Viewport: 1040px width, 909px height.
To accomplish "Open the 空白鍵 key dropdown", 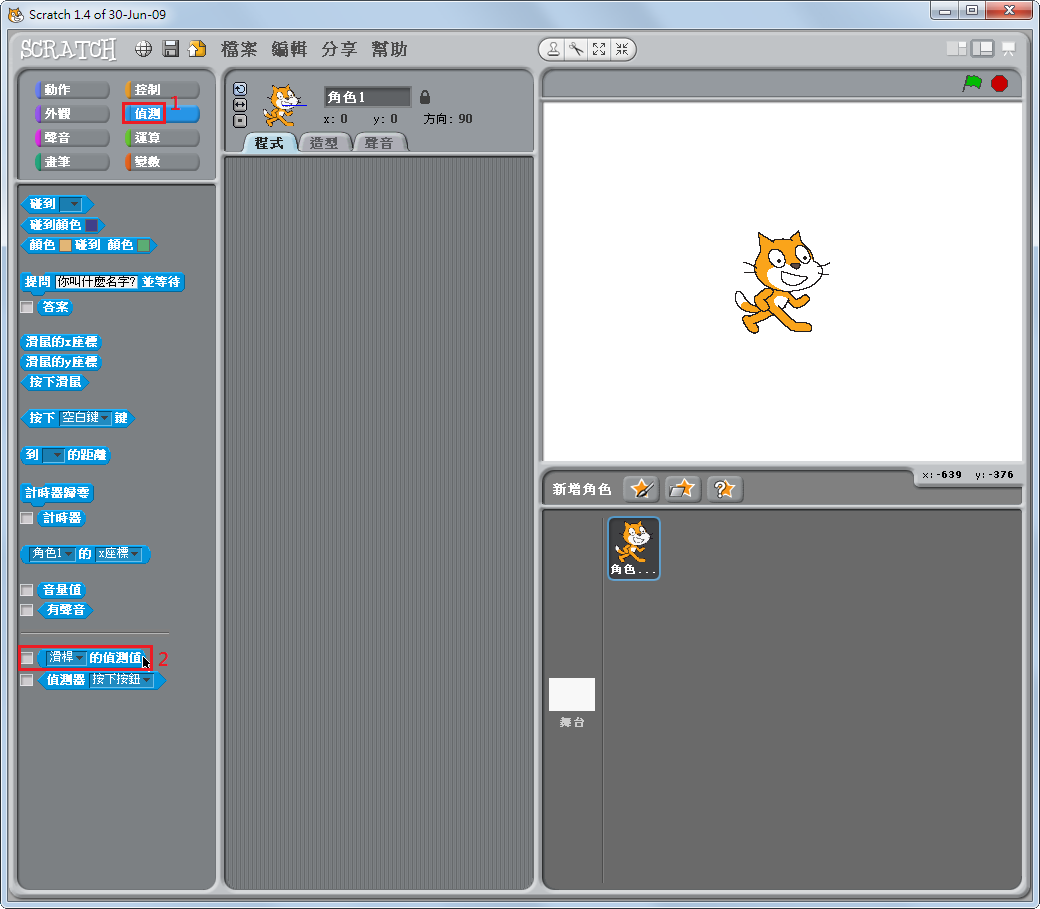I will click(85, 417).
